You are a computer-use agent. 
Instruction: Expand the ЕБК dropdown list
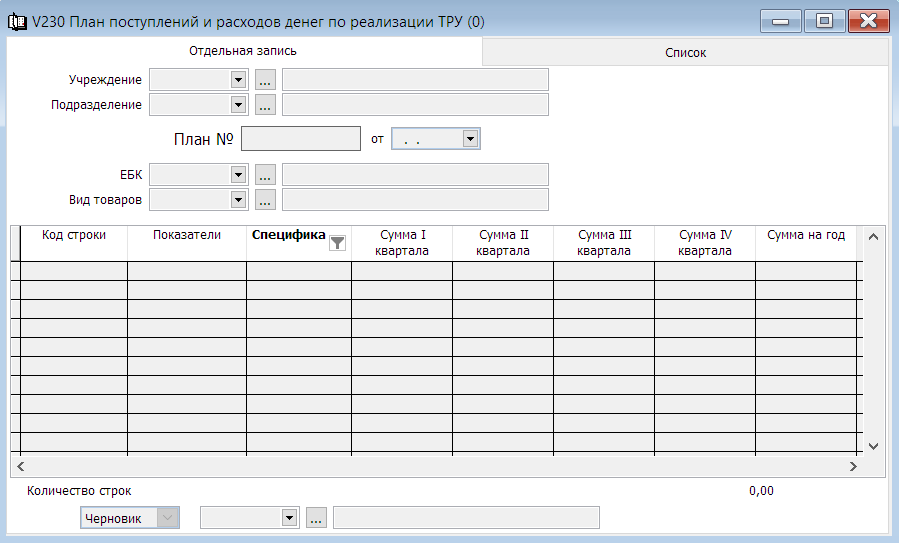pos(239,175)
